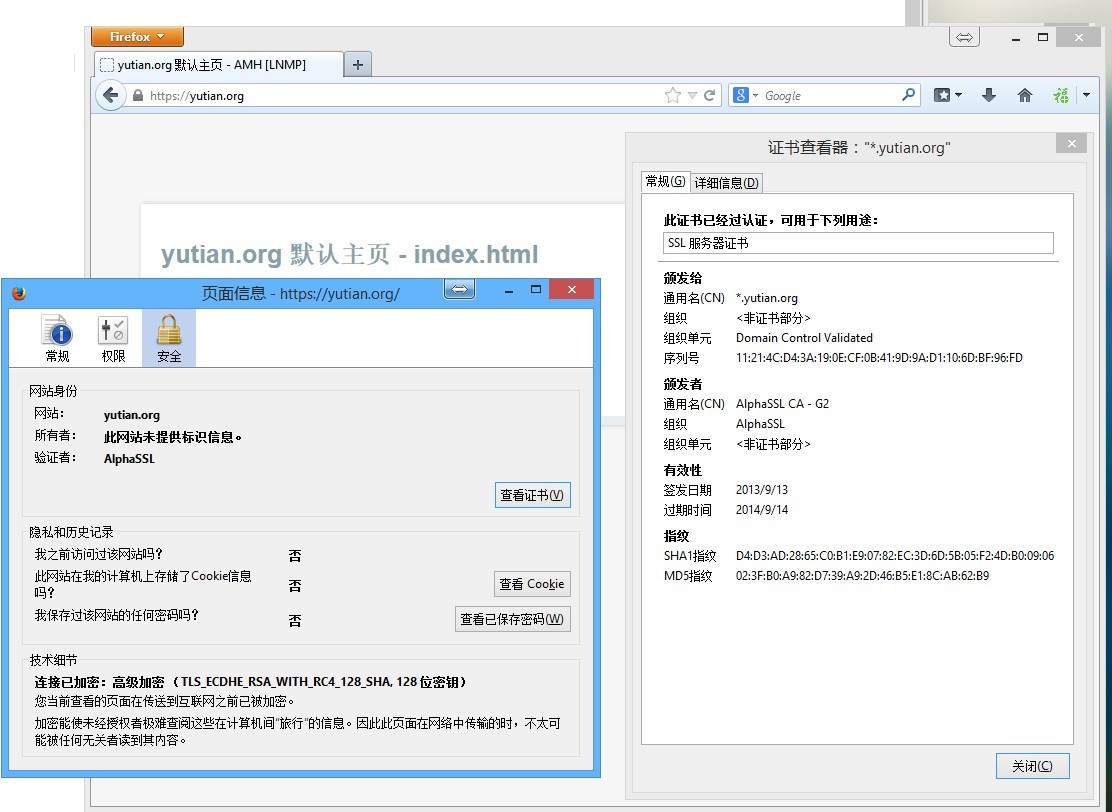Expand the URL history dropdown arrow
The width and height of the screenshot is (1112, 812).
[x=692, y=96]
